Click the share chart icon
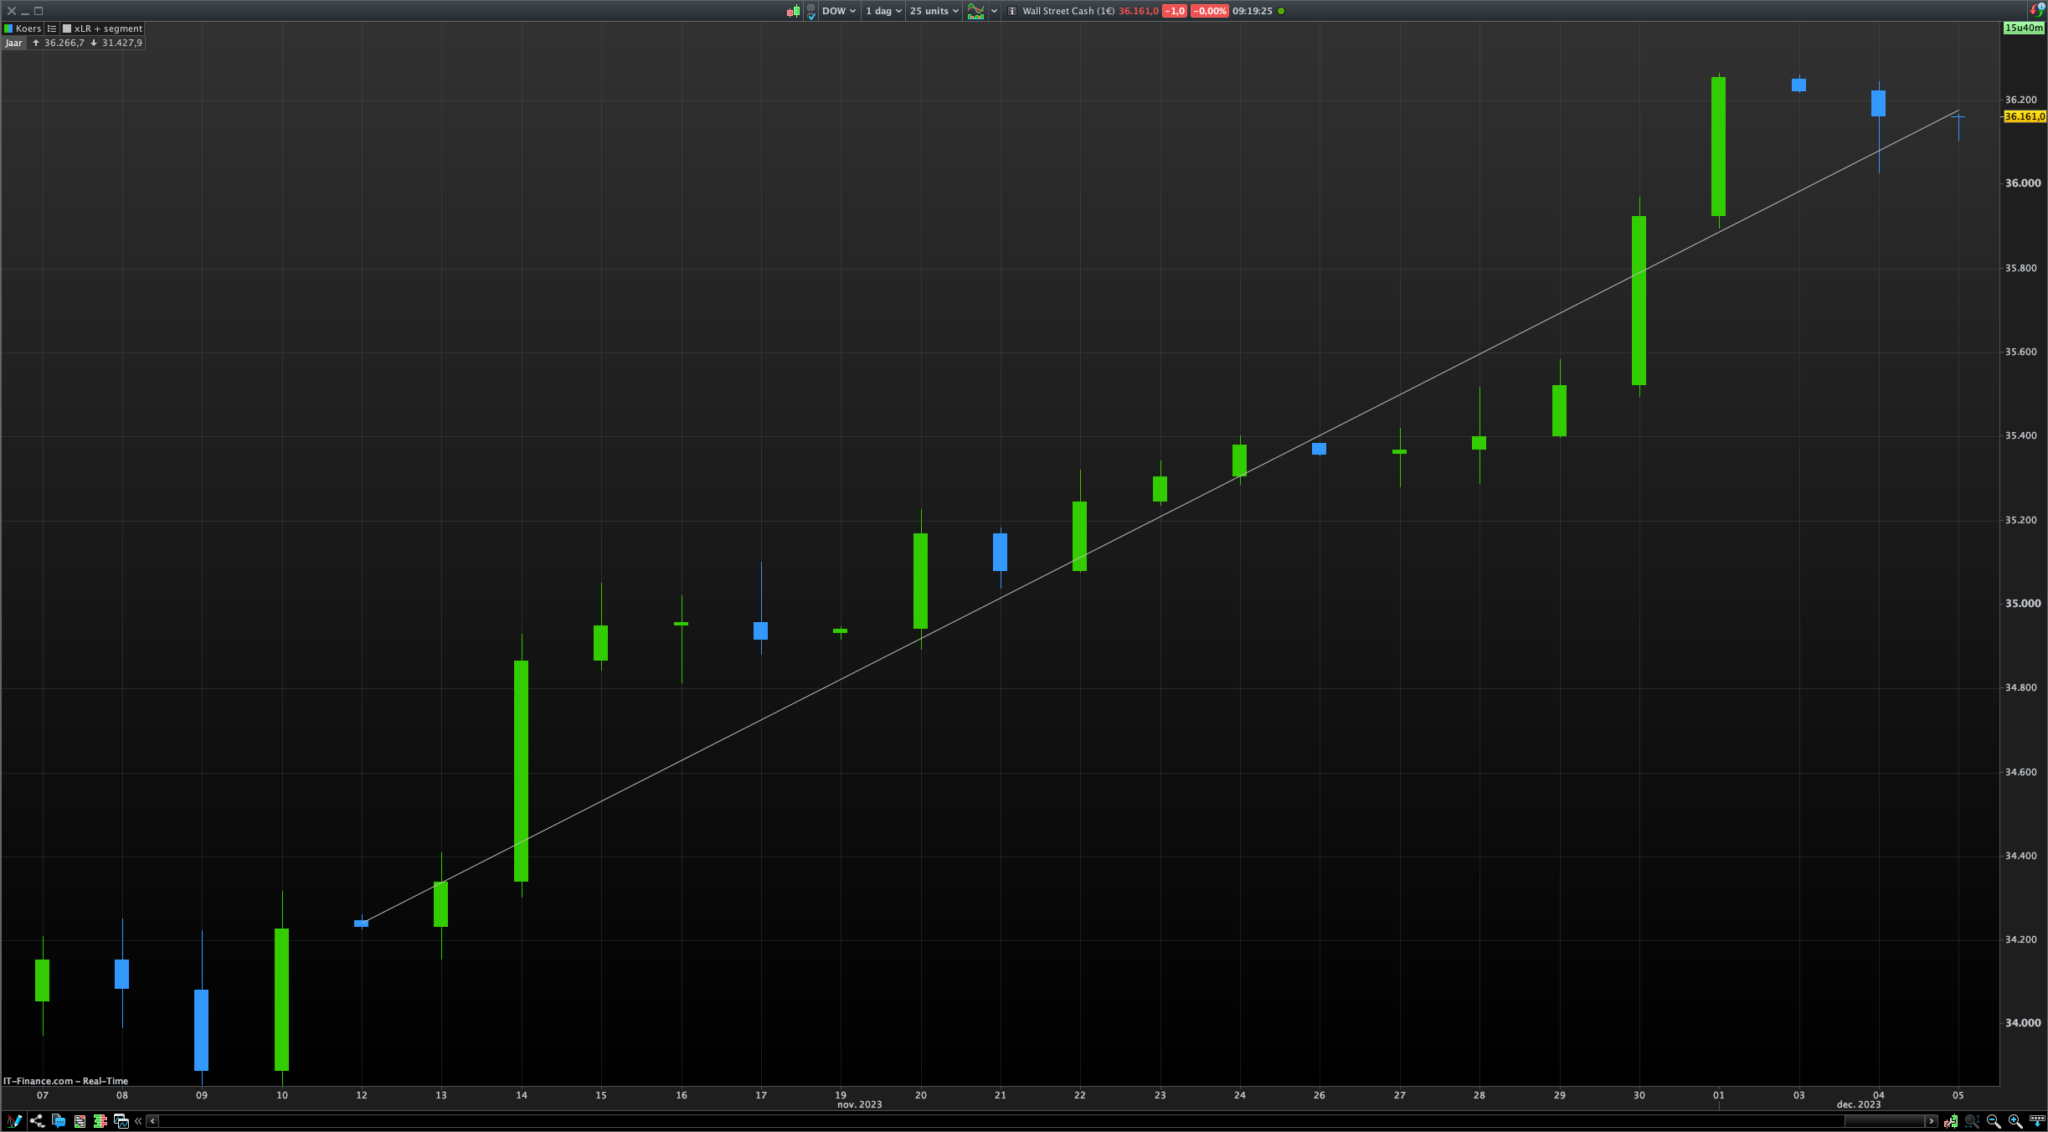The image size is (2048, 1132). [37, 1121]
